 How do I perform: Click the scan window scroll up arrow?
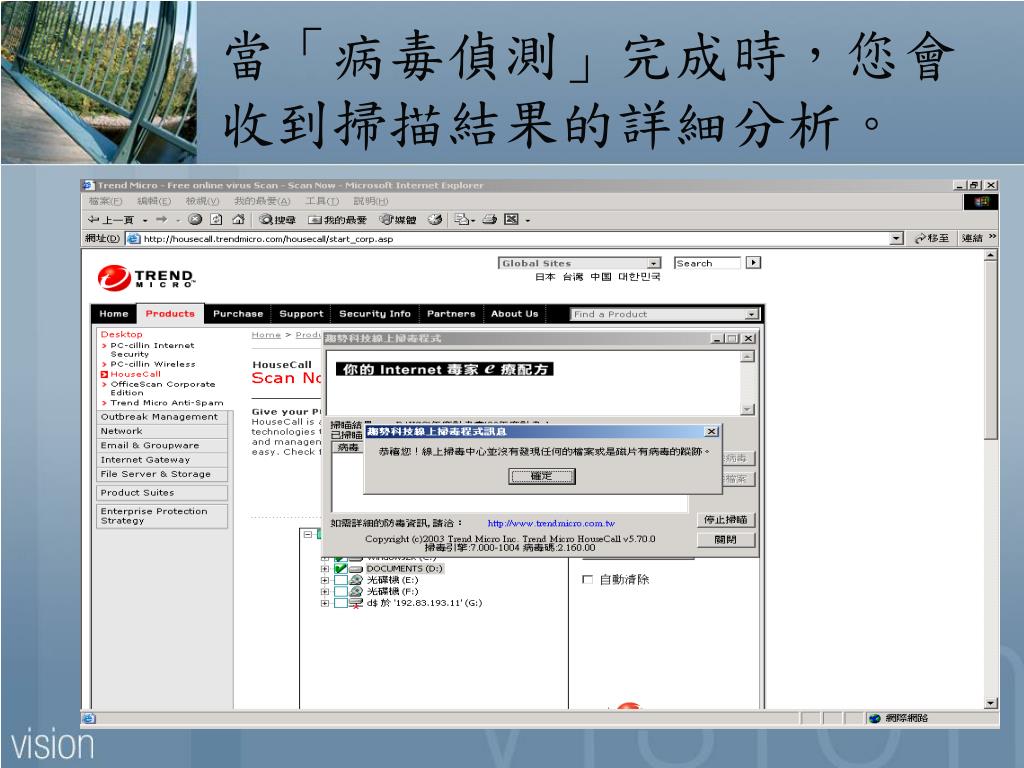(747, 357)
